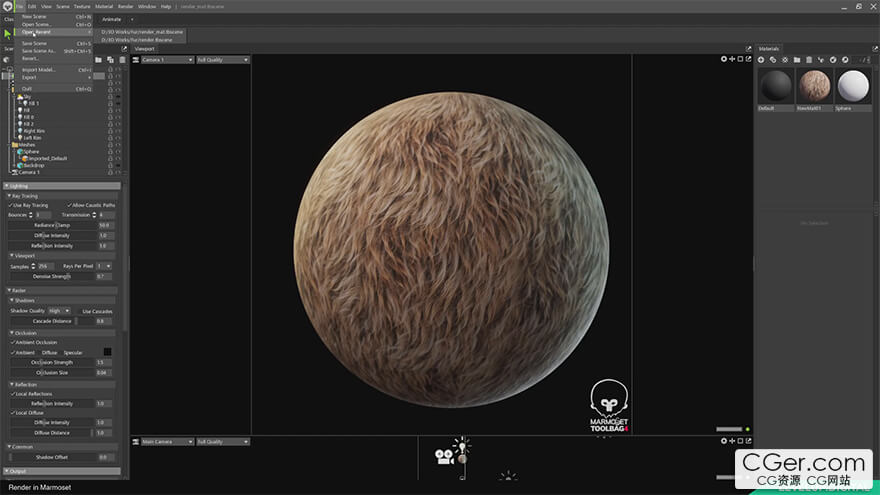Click the trash icon in Scene panel toolbar
This screenshot has width=880, height=495.
point(121,60)
